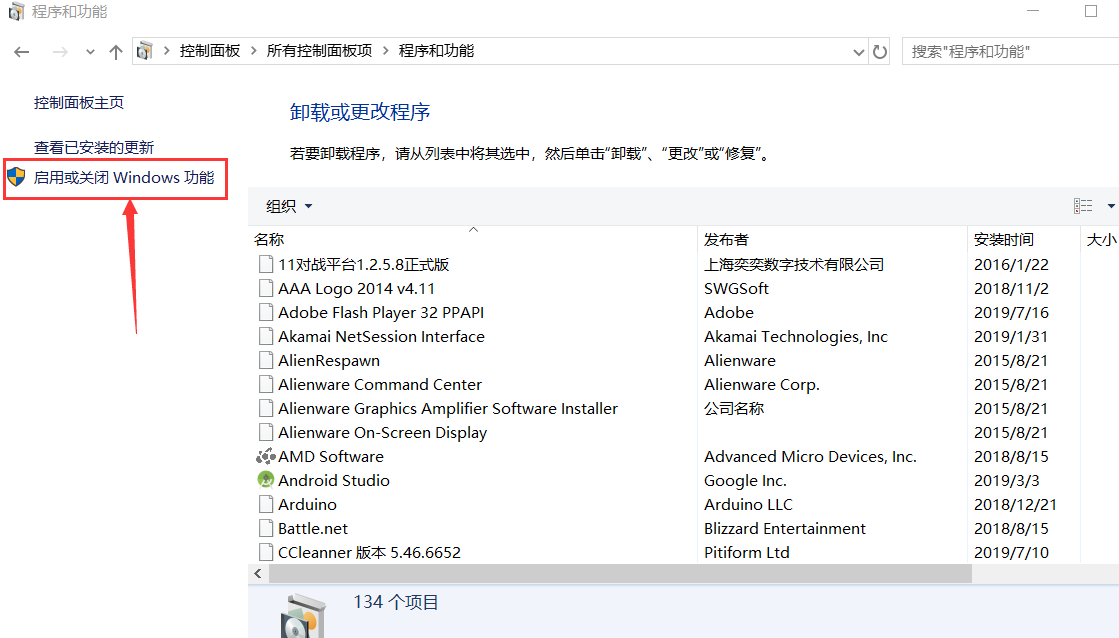This screenshot has width=1119, height=638.
Task: Click install date 2016/1/22
Action: tap(1011, 265)
